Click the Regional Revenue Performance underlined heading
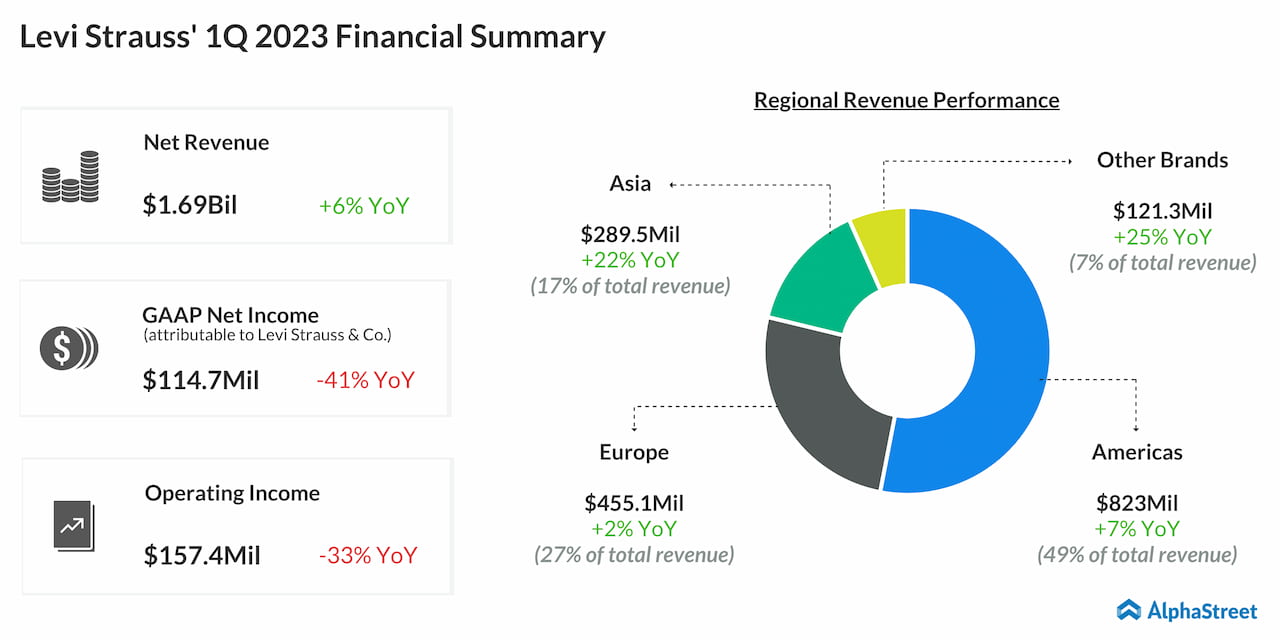 coord(906,101)
